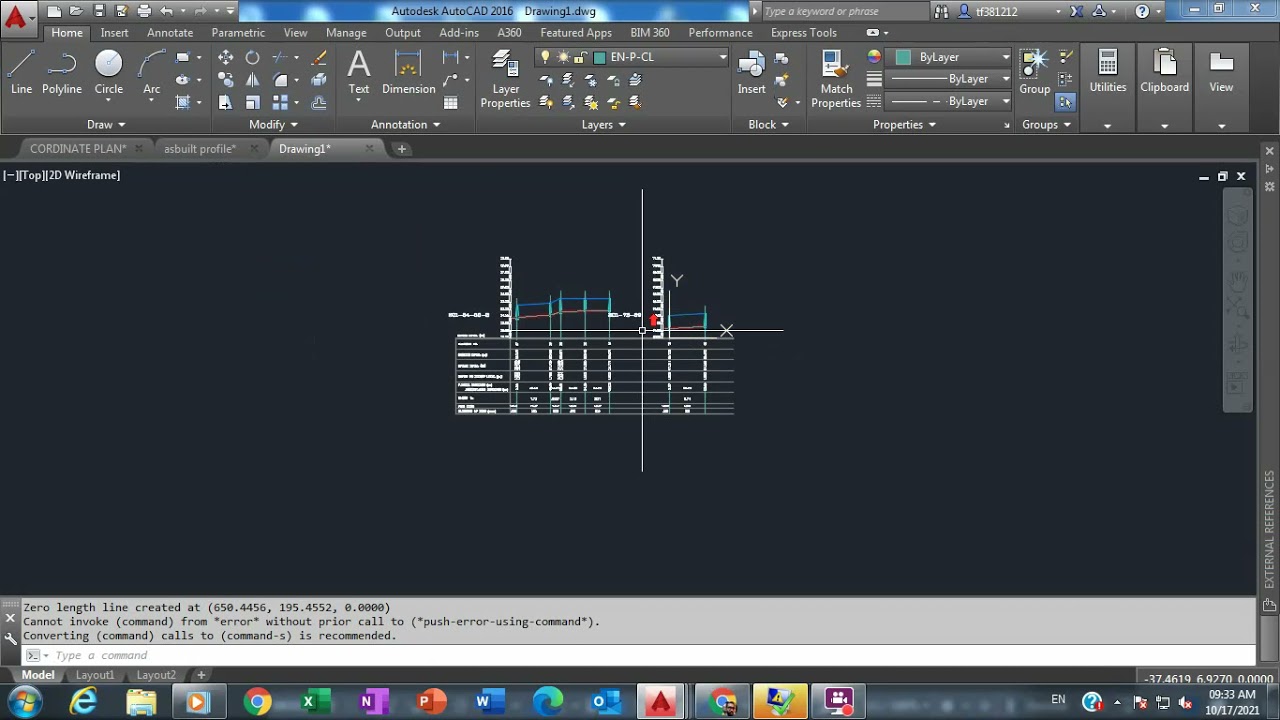Toggle freeze on the current layer
The image size is (1280, 720).
562,57
